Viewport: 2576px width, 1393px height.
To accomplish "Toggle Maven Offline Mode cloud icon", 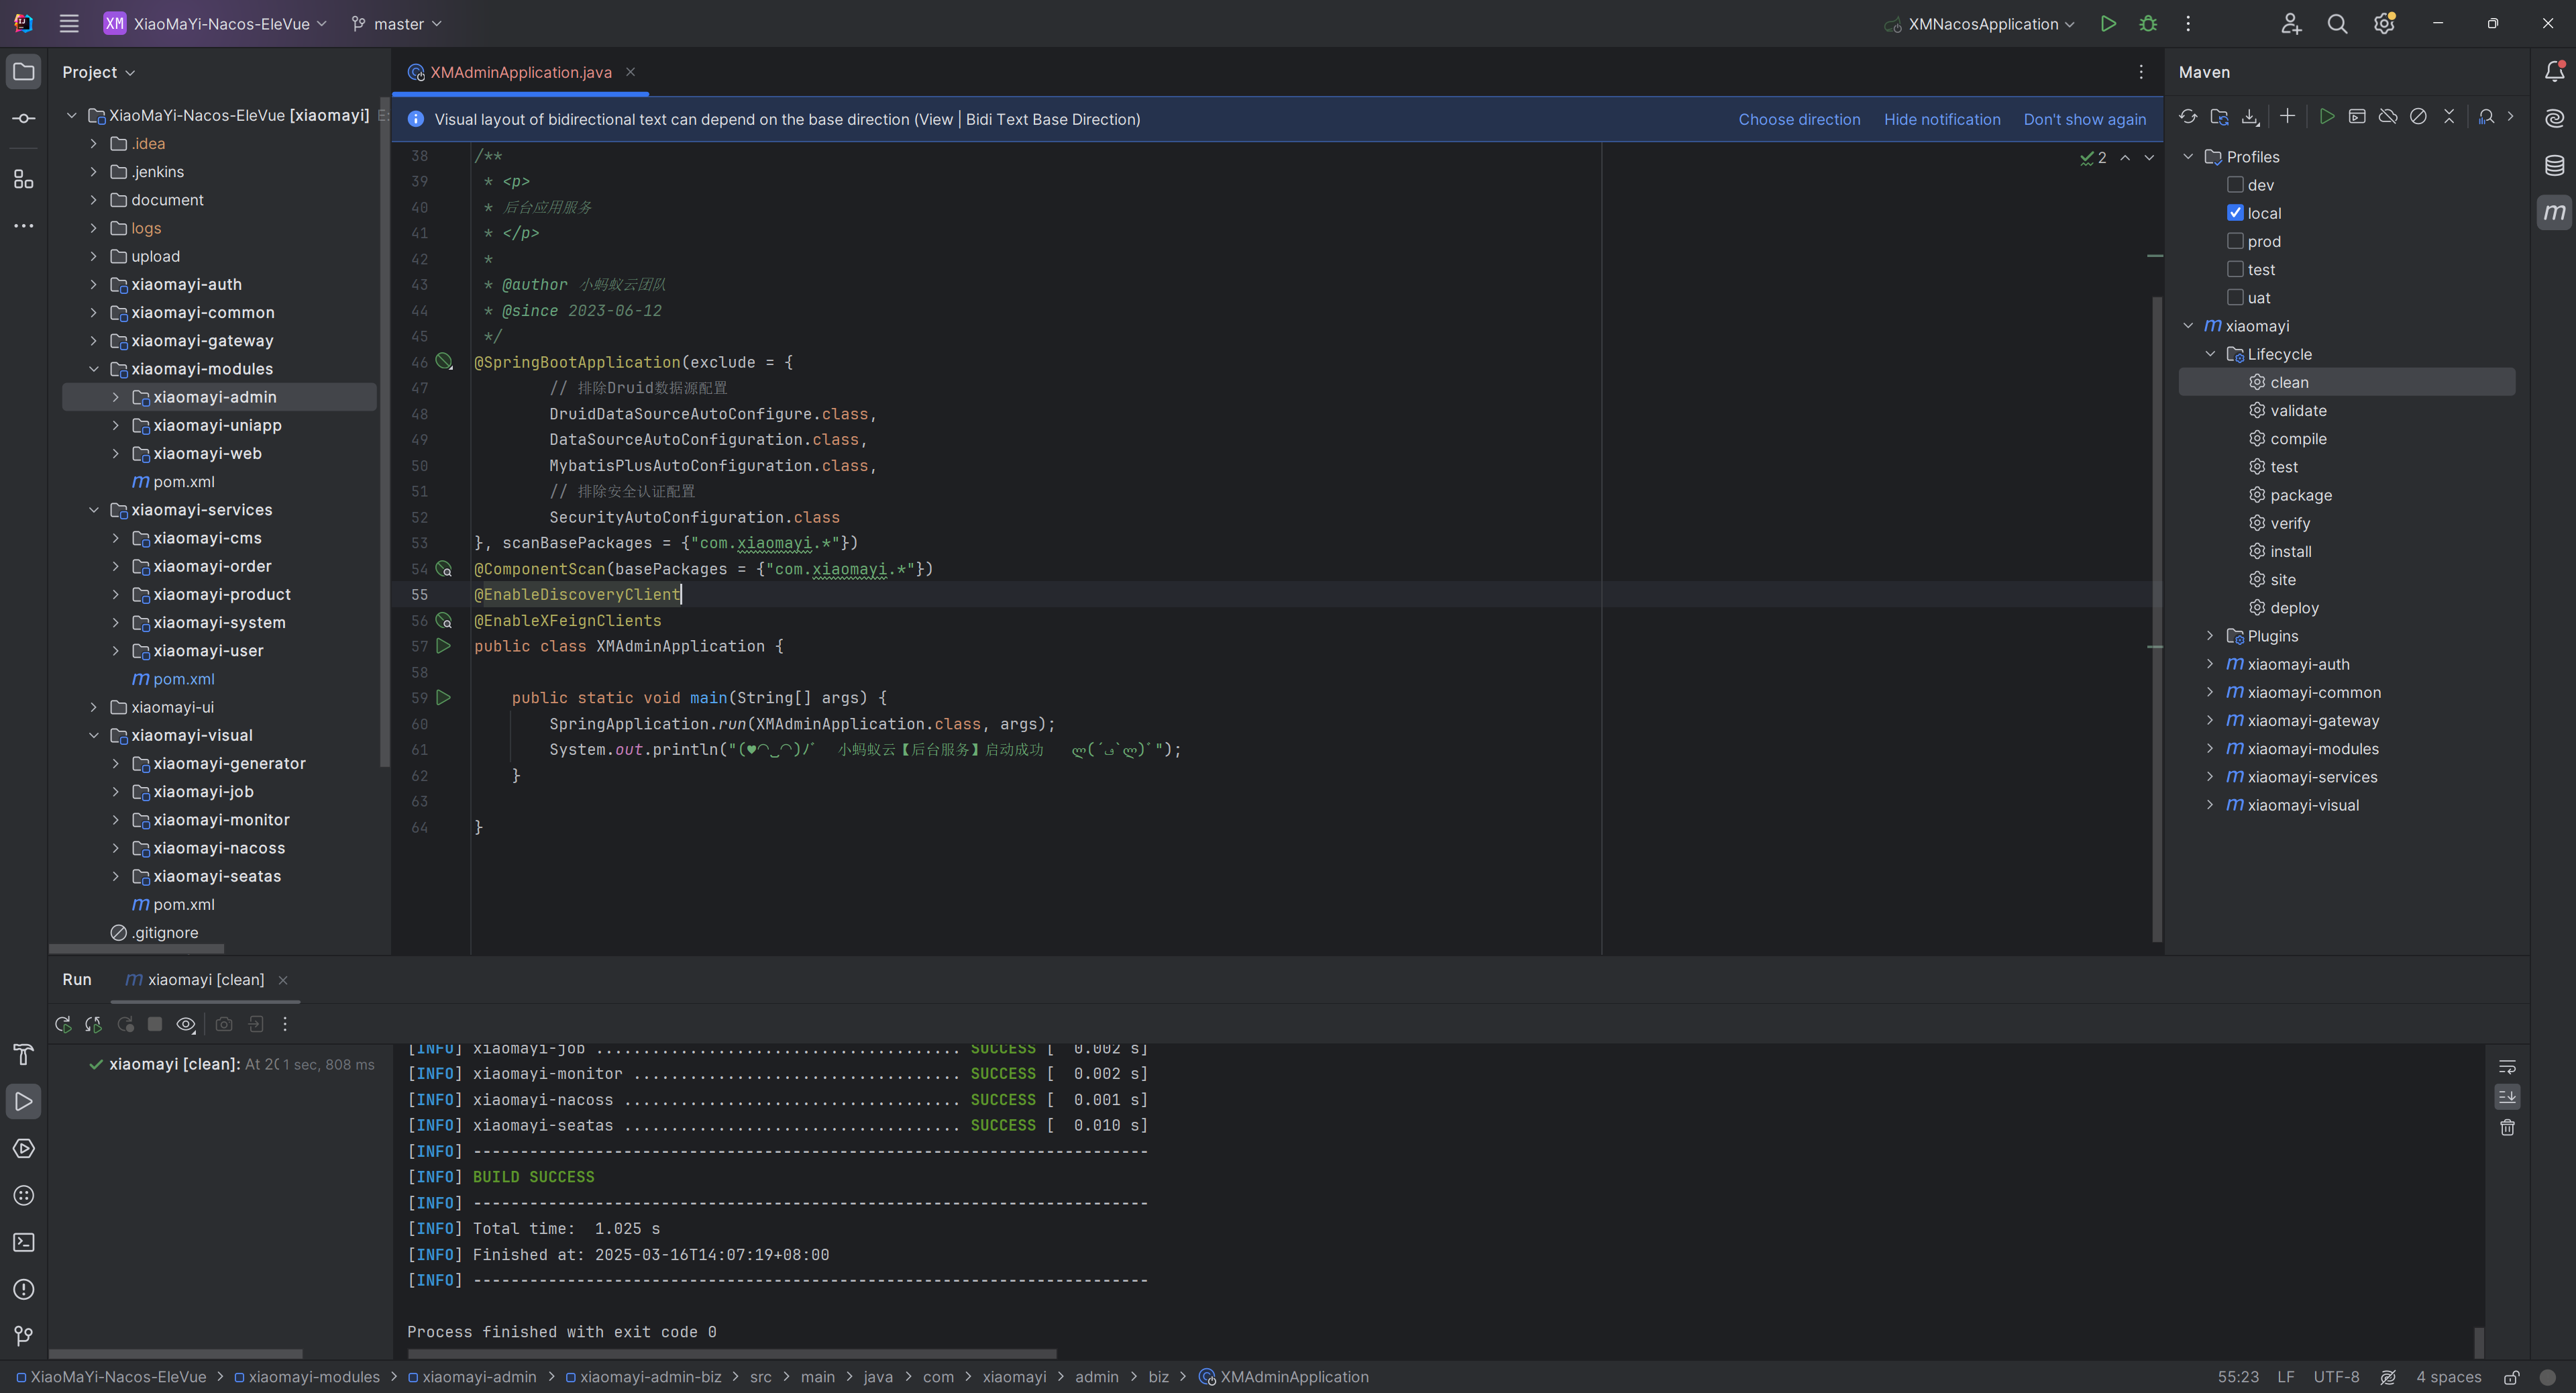I will (2388, 117).
